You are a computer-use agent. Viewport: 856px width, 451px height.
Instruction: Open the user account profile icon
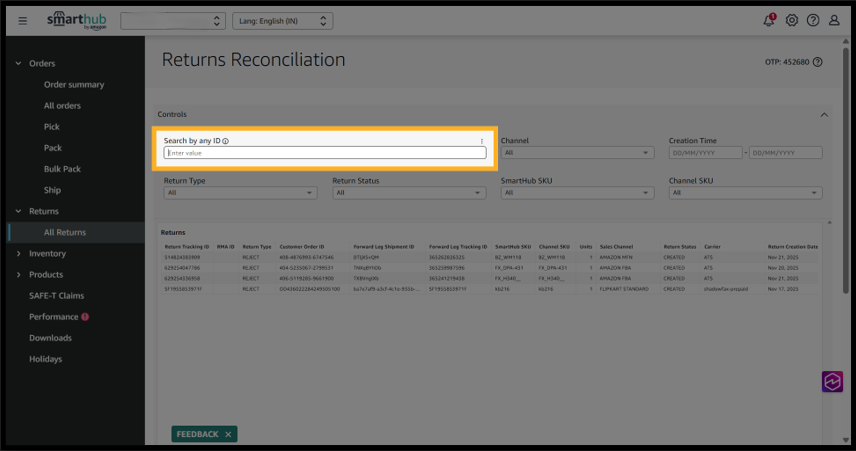834,20
